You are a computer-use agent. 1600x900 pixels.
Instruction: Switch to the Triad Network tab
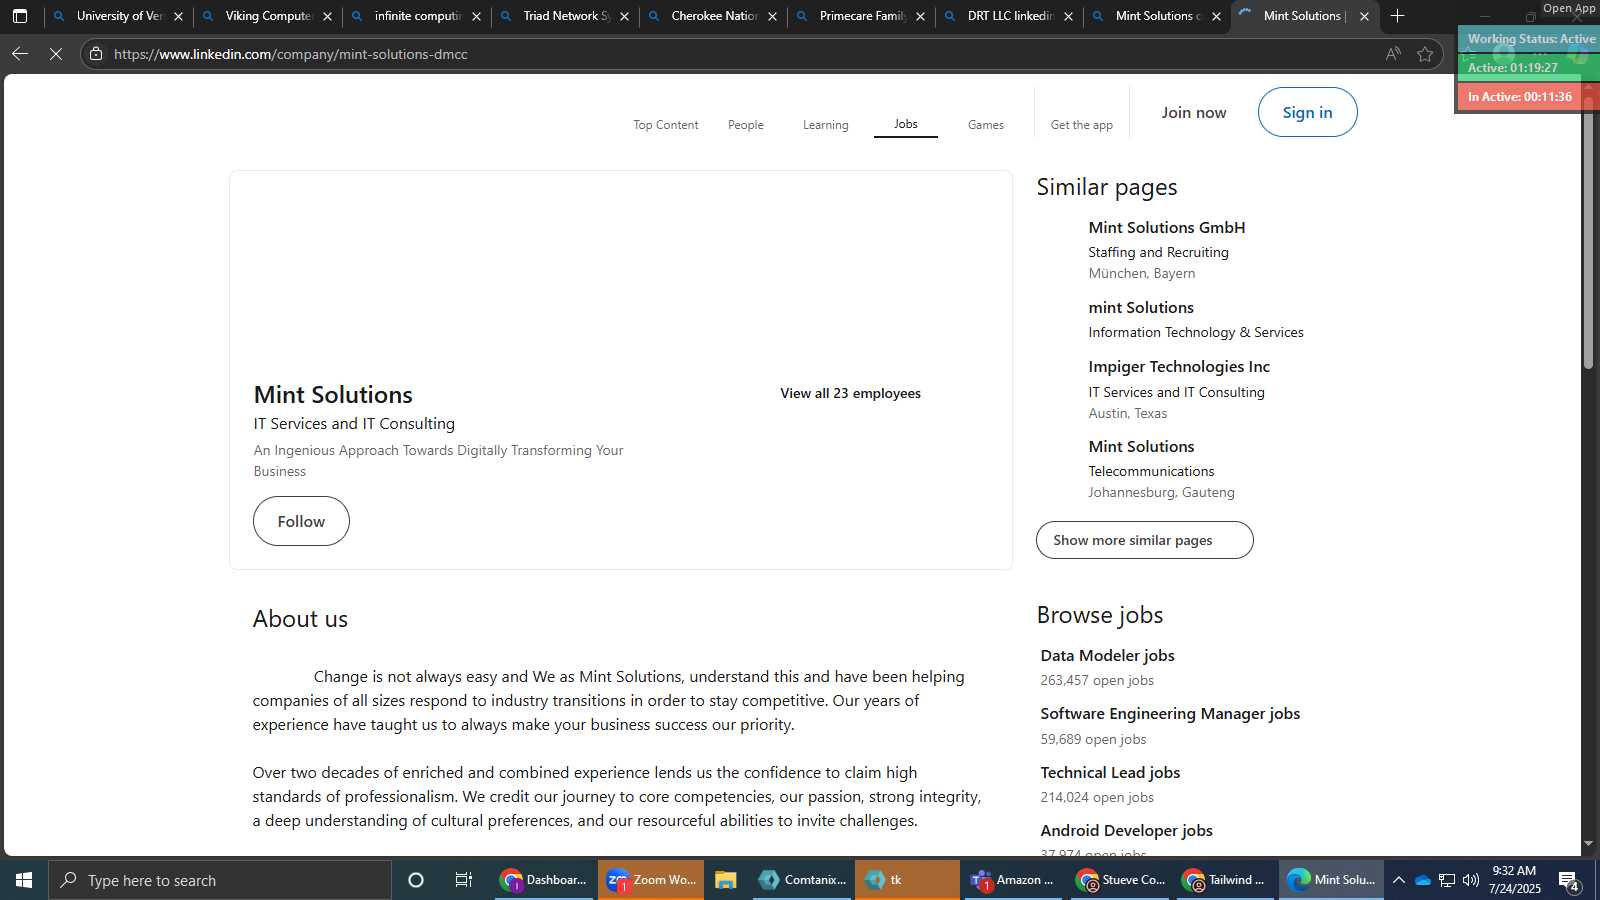point(565,16)
